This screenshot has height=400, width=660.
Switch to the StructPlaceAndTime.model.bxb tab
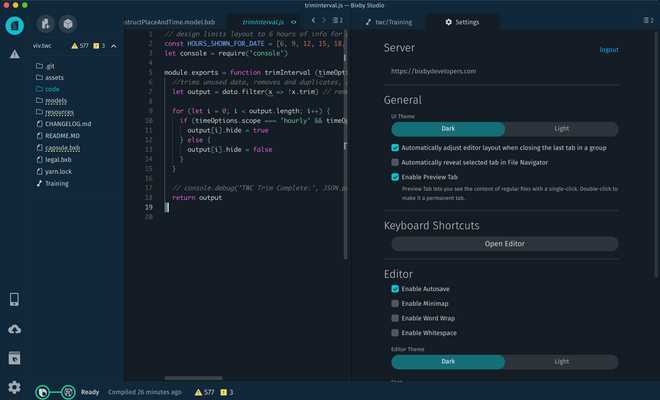click(170, 22)
